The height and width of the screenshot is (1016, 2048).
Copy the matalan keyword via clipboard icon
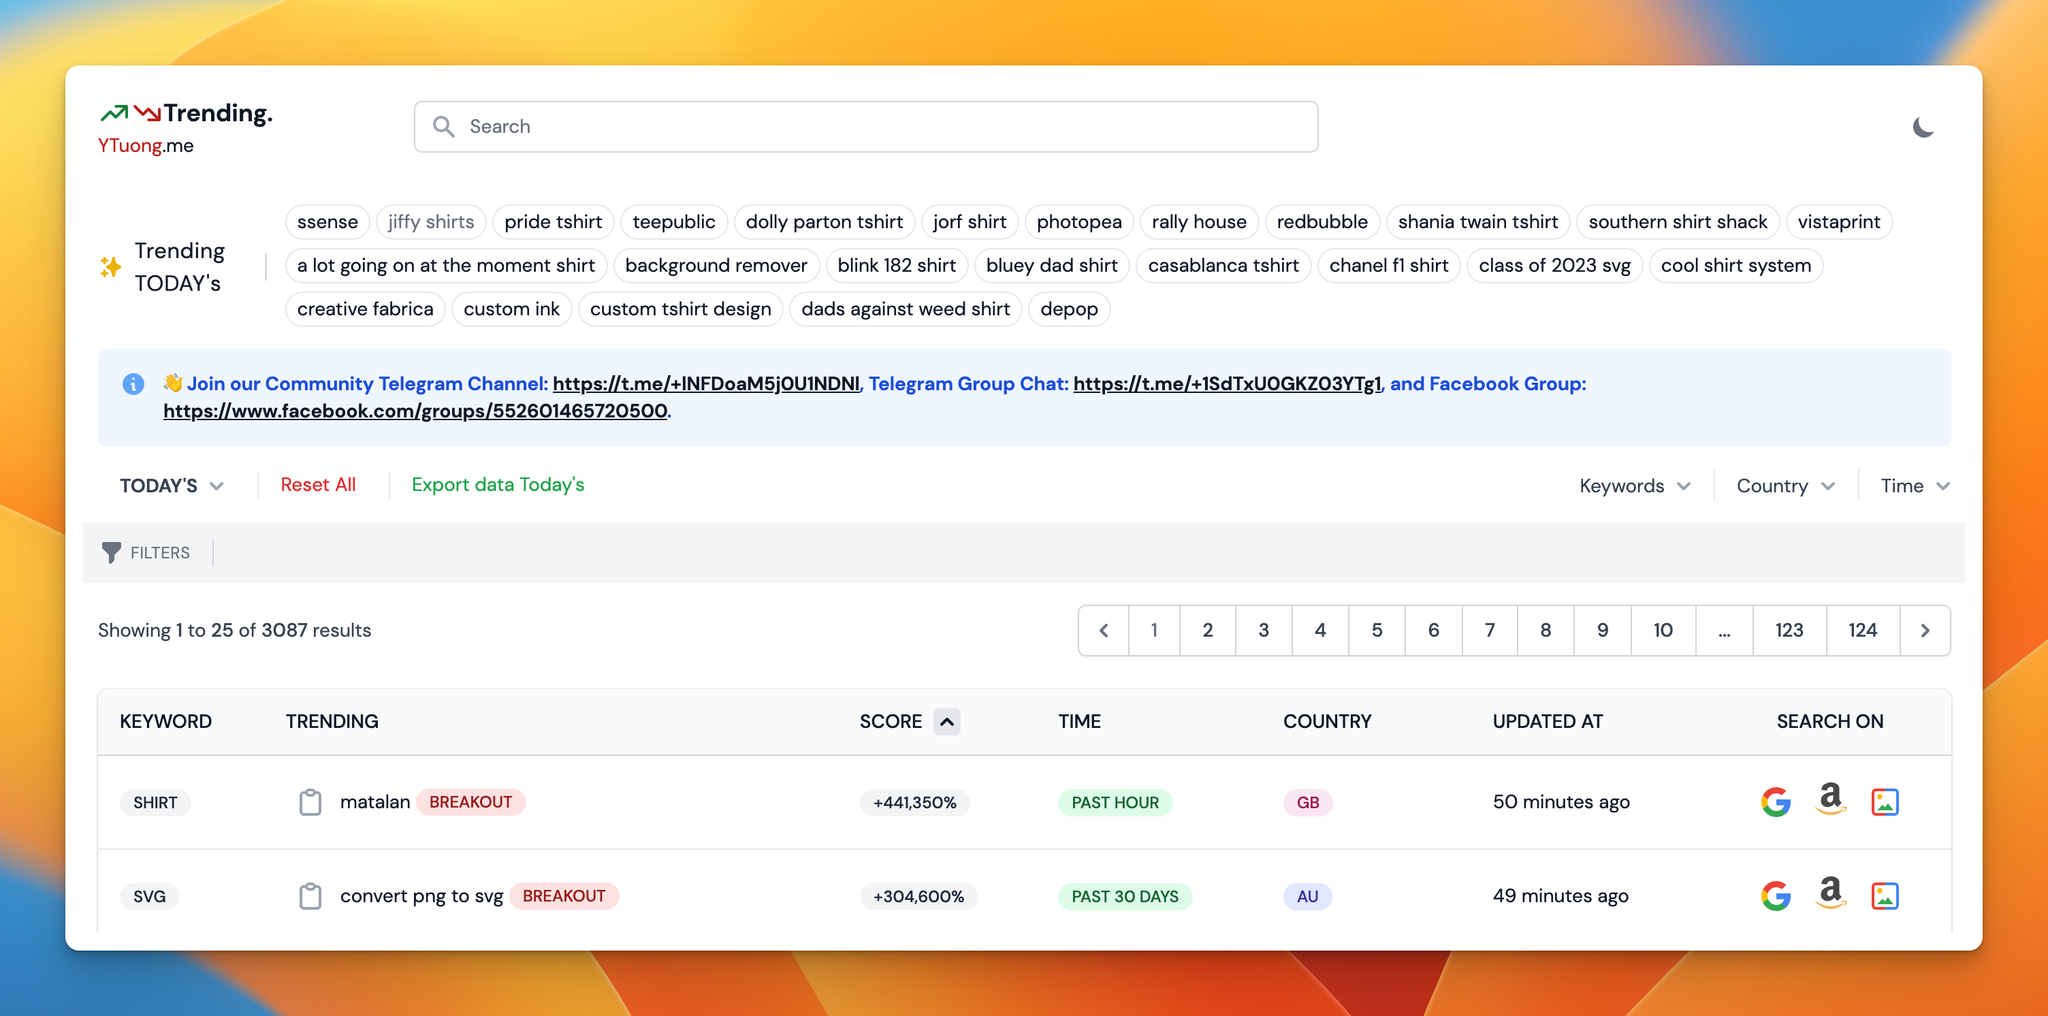(x=310, y=802)
